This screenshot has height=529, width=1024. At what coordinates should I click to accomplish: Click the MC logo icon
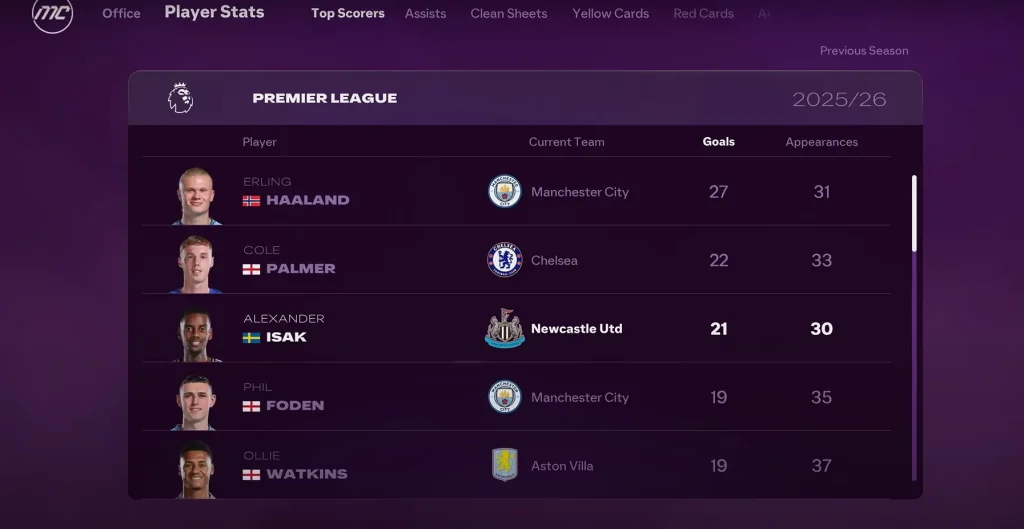[x=52, y=14]
